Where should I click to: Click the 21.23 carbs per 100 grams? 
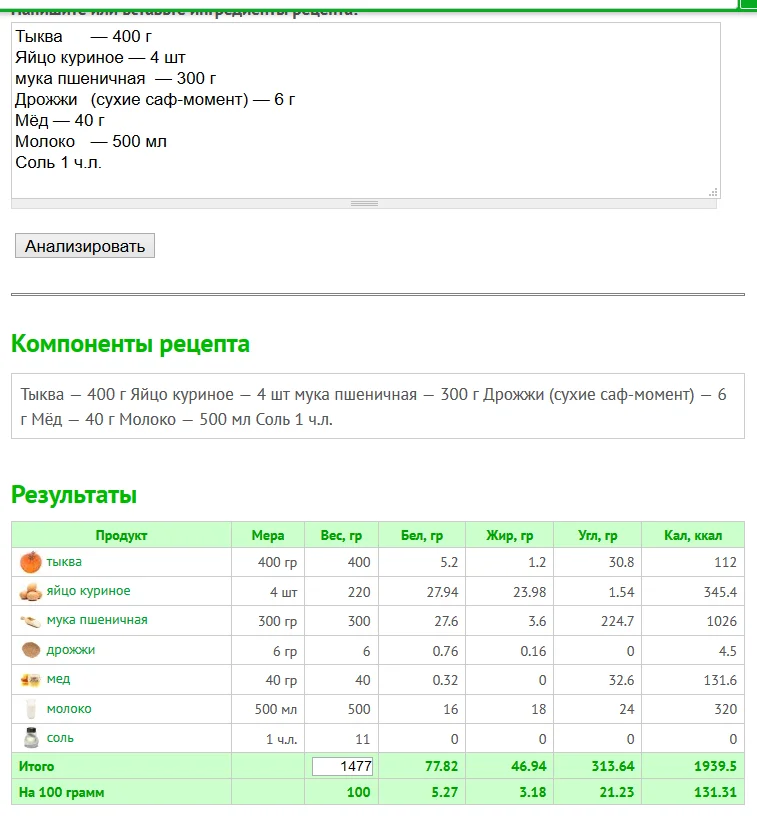[617, 792]
